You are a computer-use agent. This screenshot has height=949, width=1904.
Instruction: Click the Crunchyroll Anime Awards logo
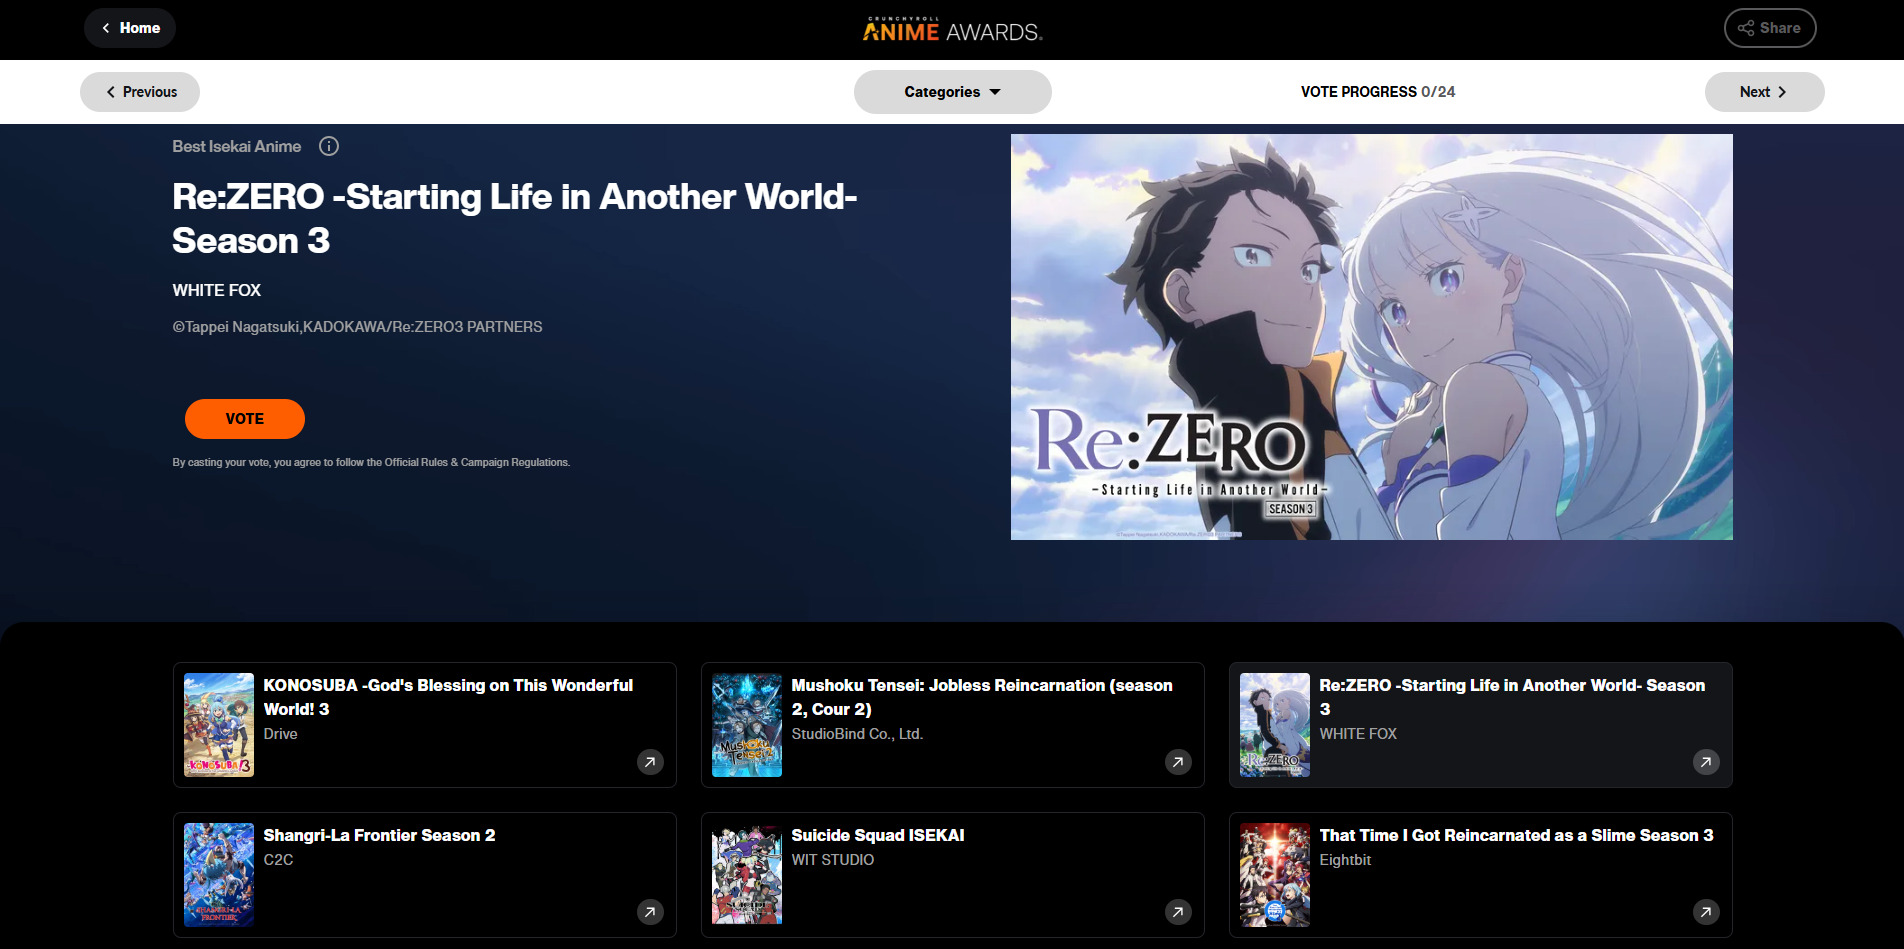click(x=952, y=30)
